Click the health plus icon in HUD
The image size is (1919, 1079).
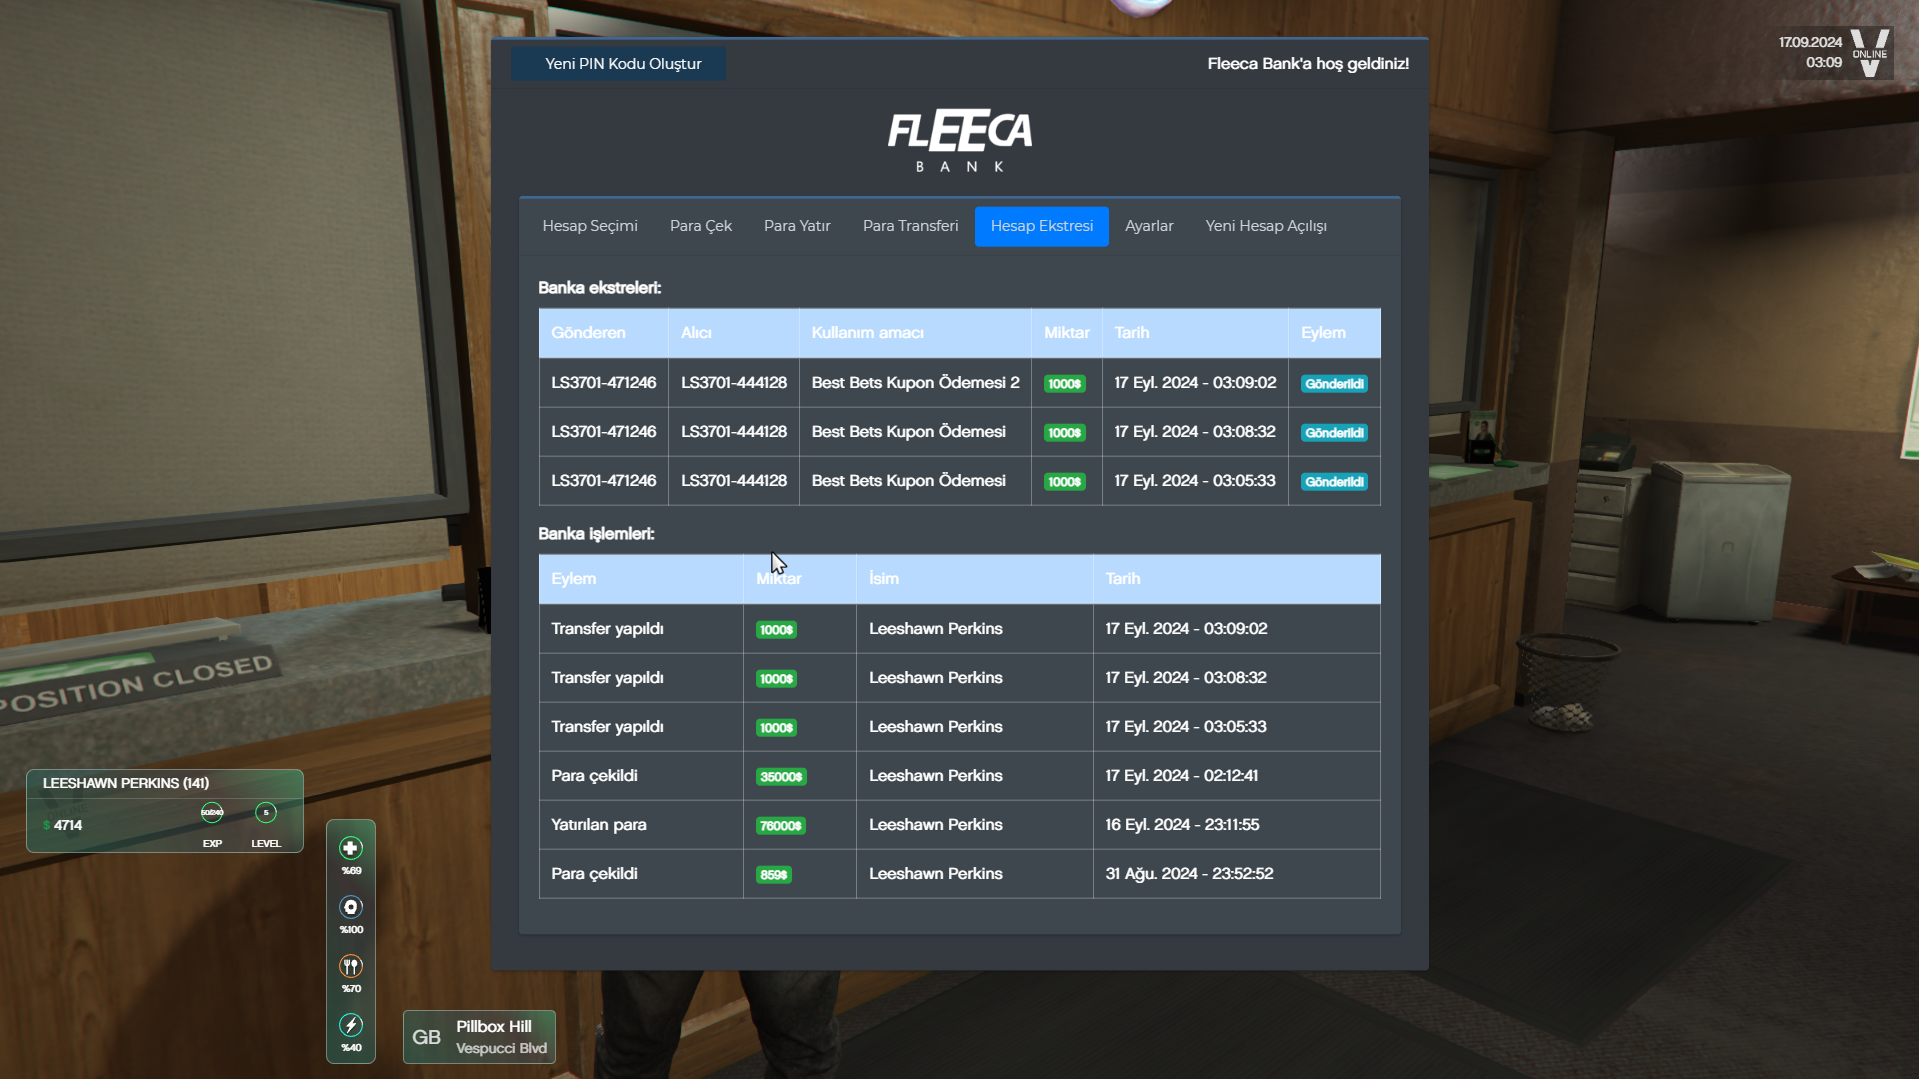350,848
